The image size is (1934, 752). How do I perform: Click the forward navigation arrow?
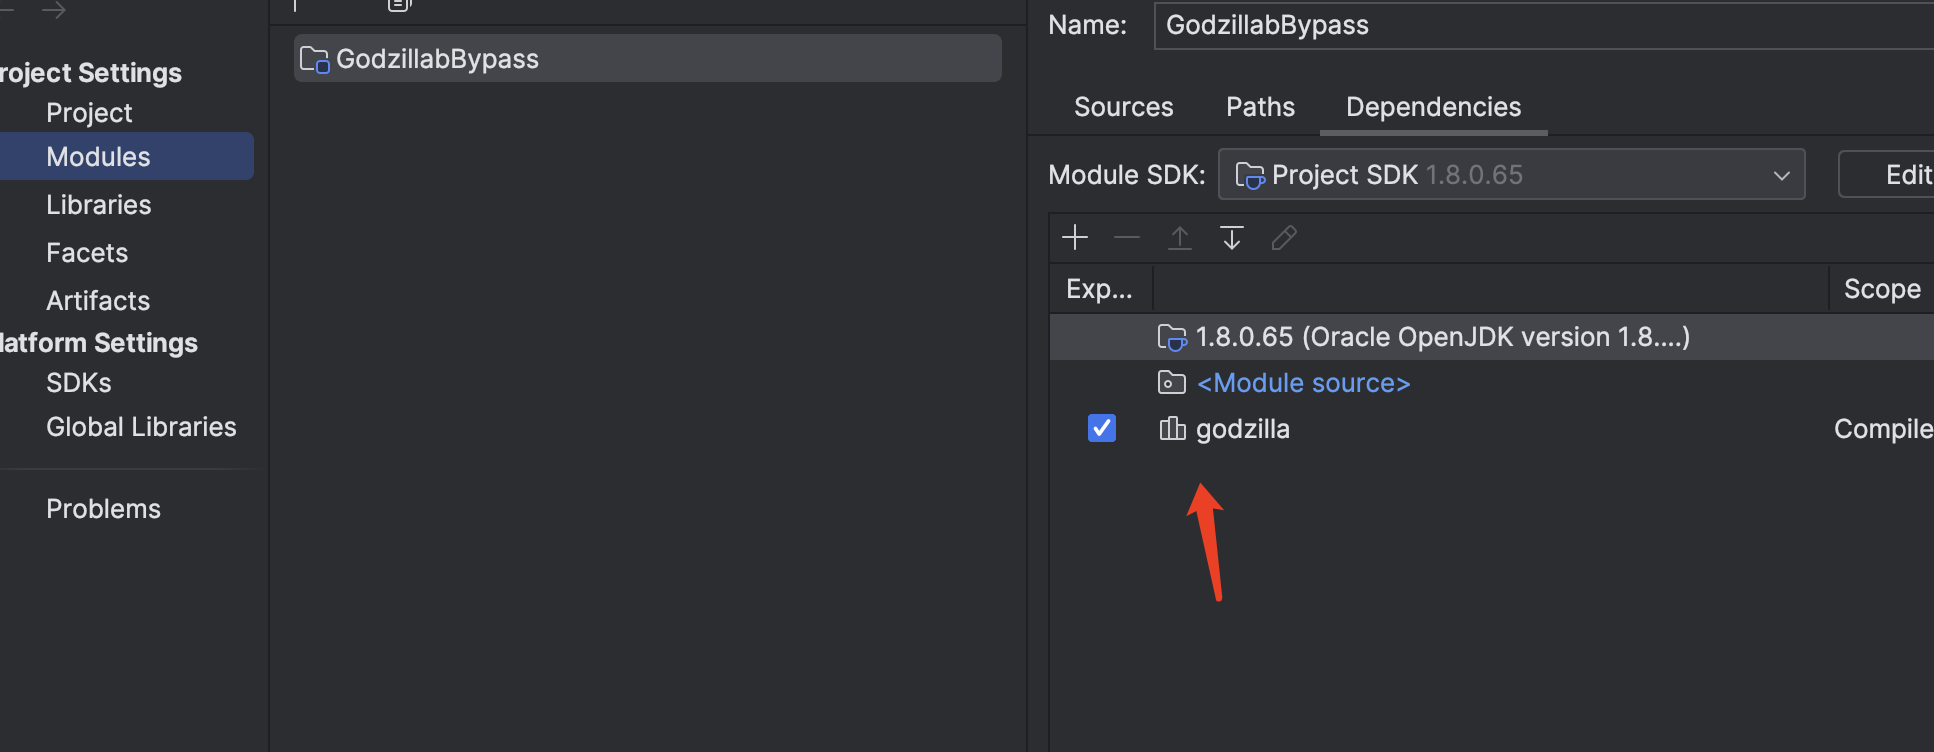(x=54, y=10)
